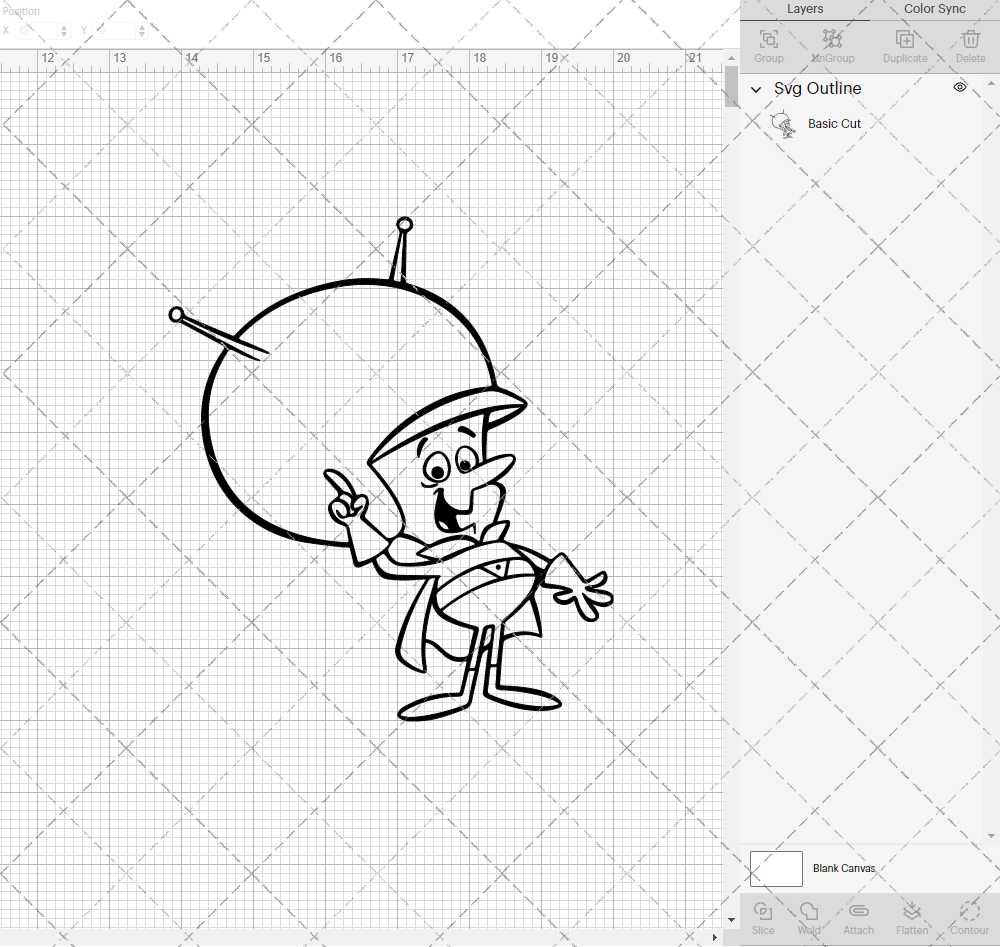Select the cartoon character artwork on canvas

pos(390,470)
